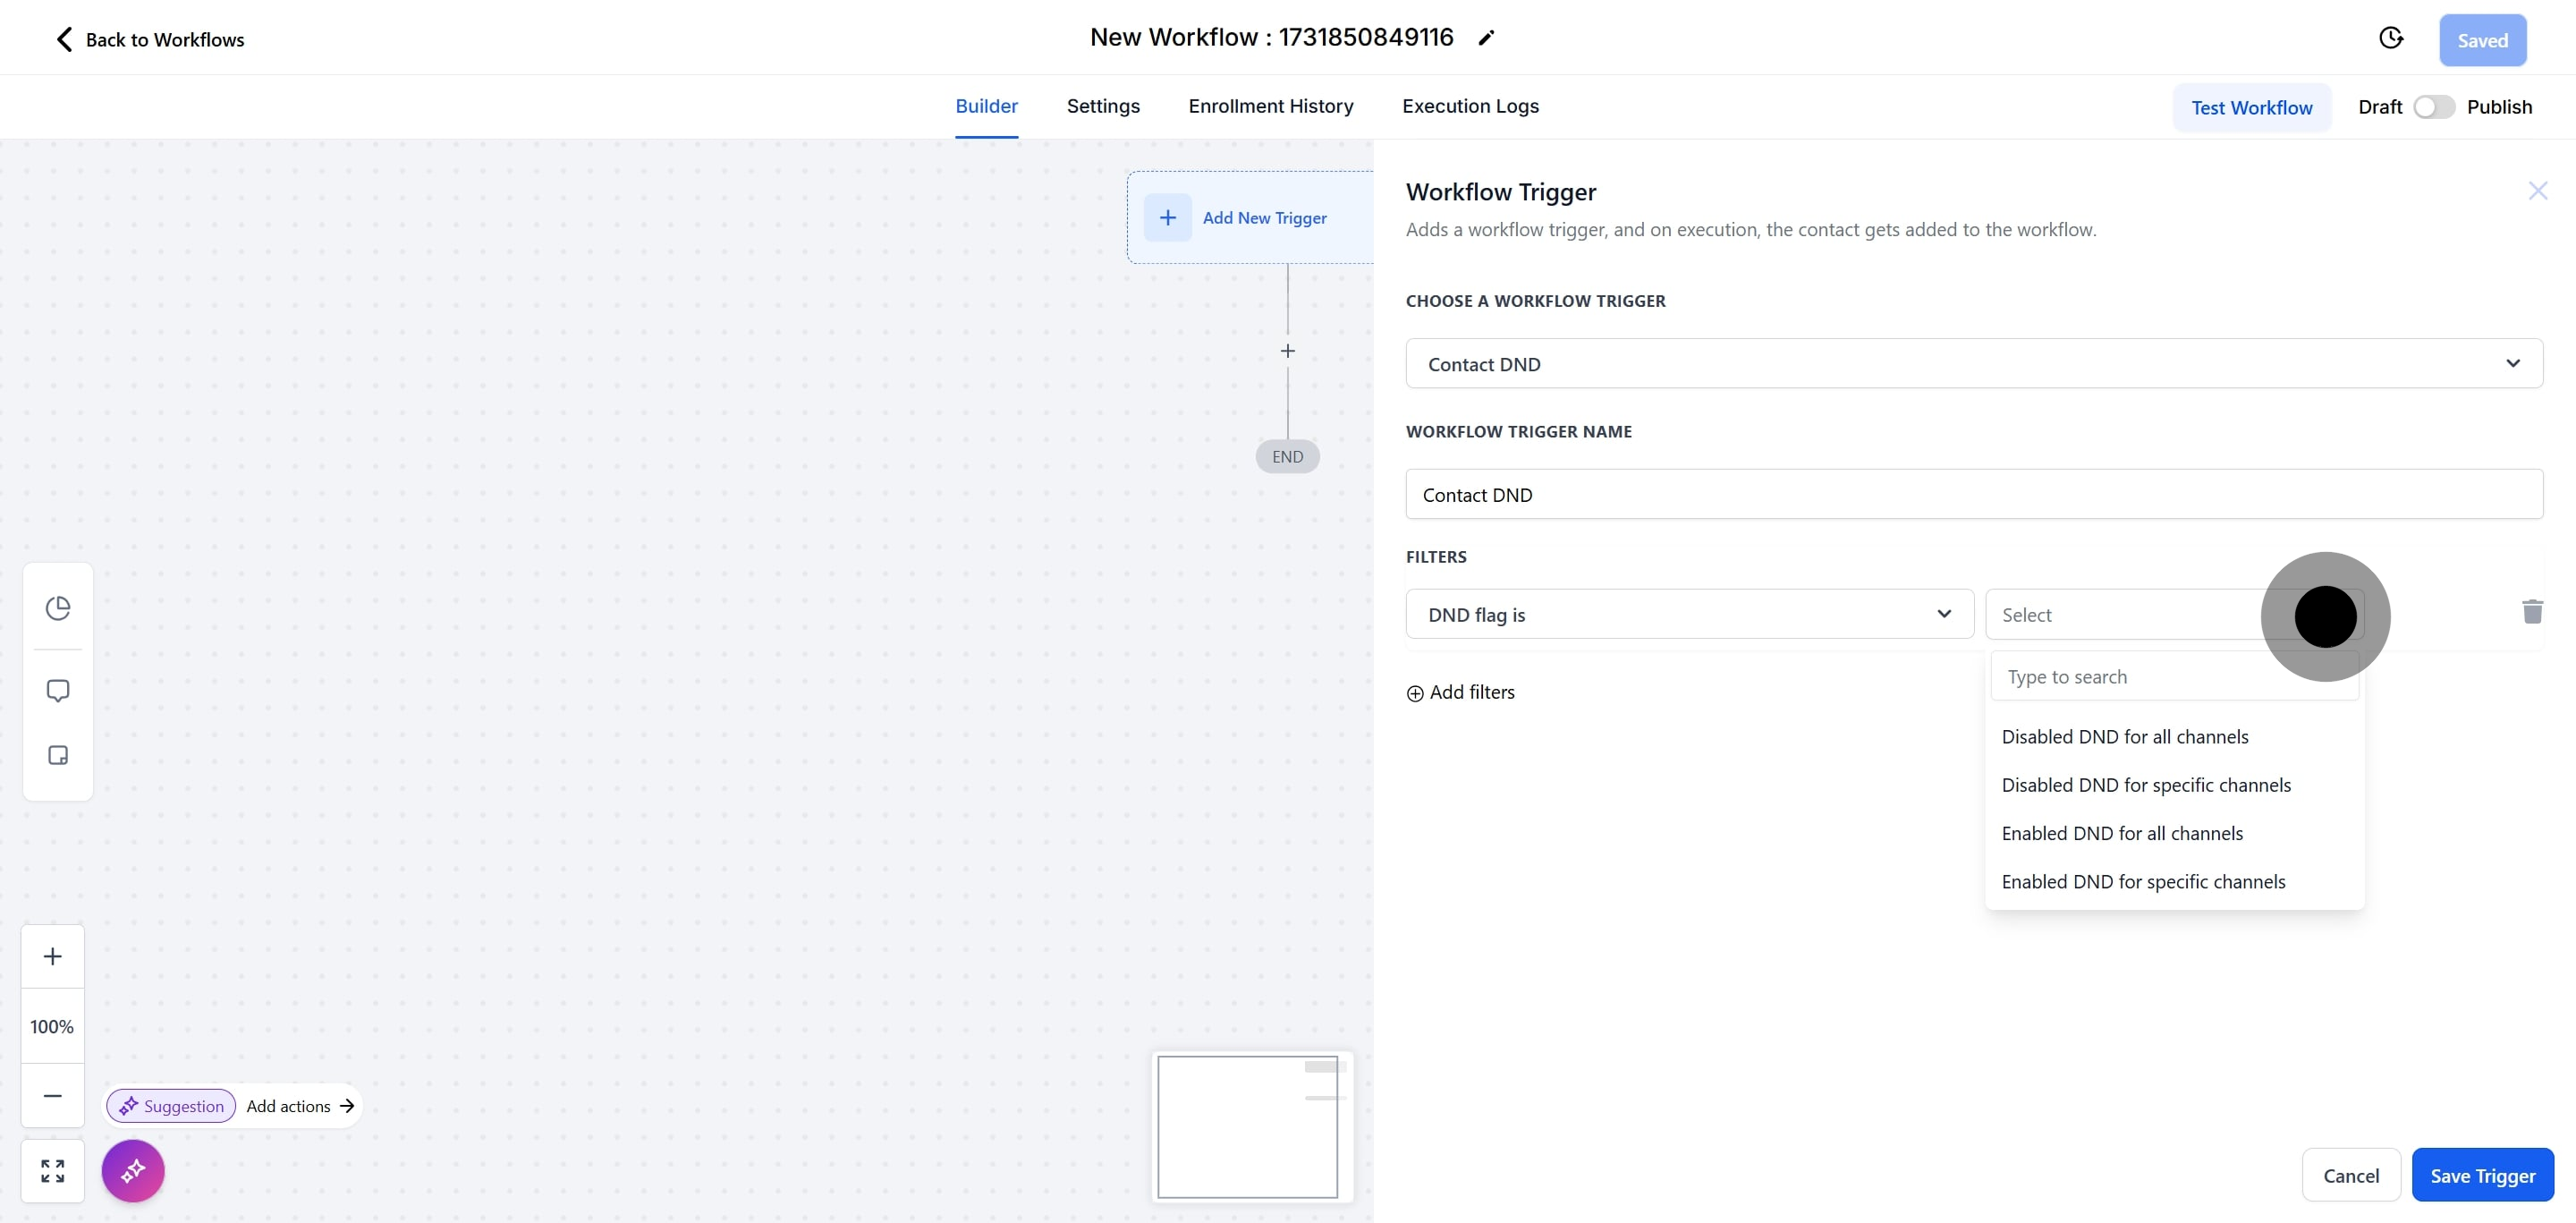Image resolution: width=2576 pixels, height=1223 pixels.
Task: Open version history clock icon
Action: pos(2390,38)
